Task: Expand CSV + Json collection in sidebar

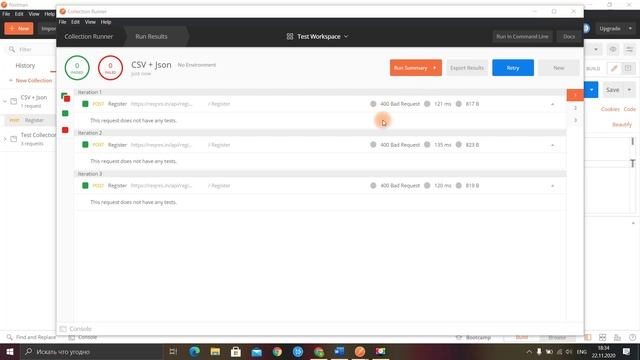Action: [5, 101]
